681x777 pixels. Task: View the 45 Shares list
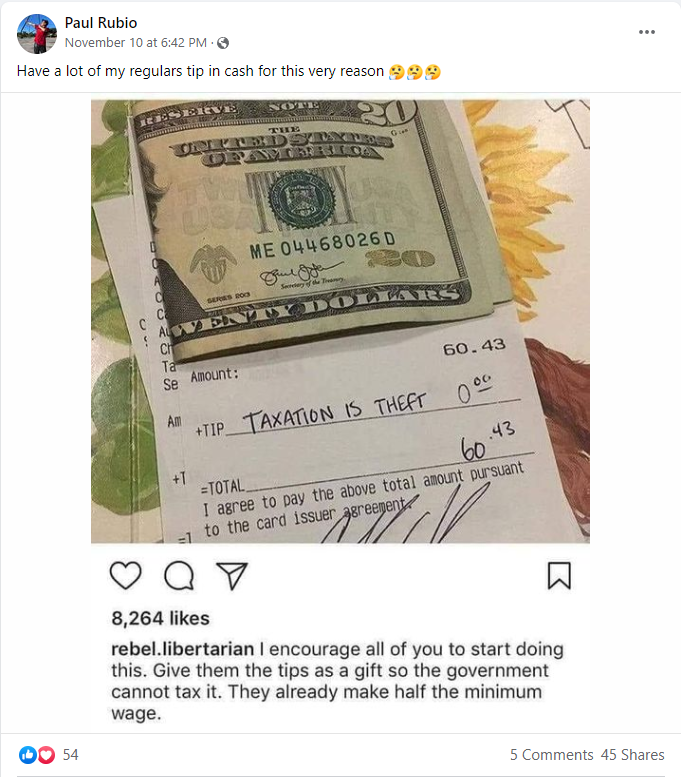[x=632, y=755]
